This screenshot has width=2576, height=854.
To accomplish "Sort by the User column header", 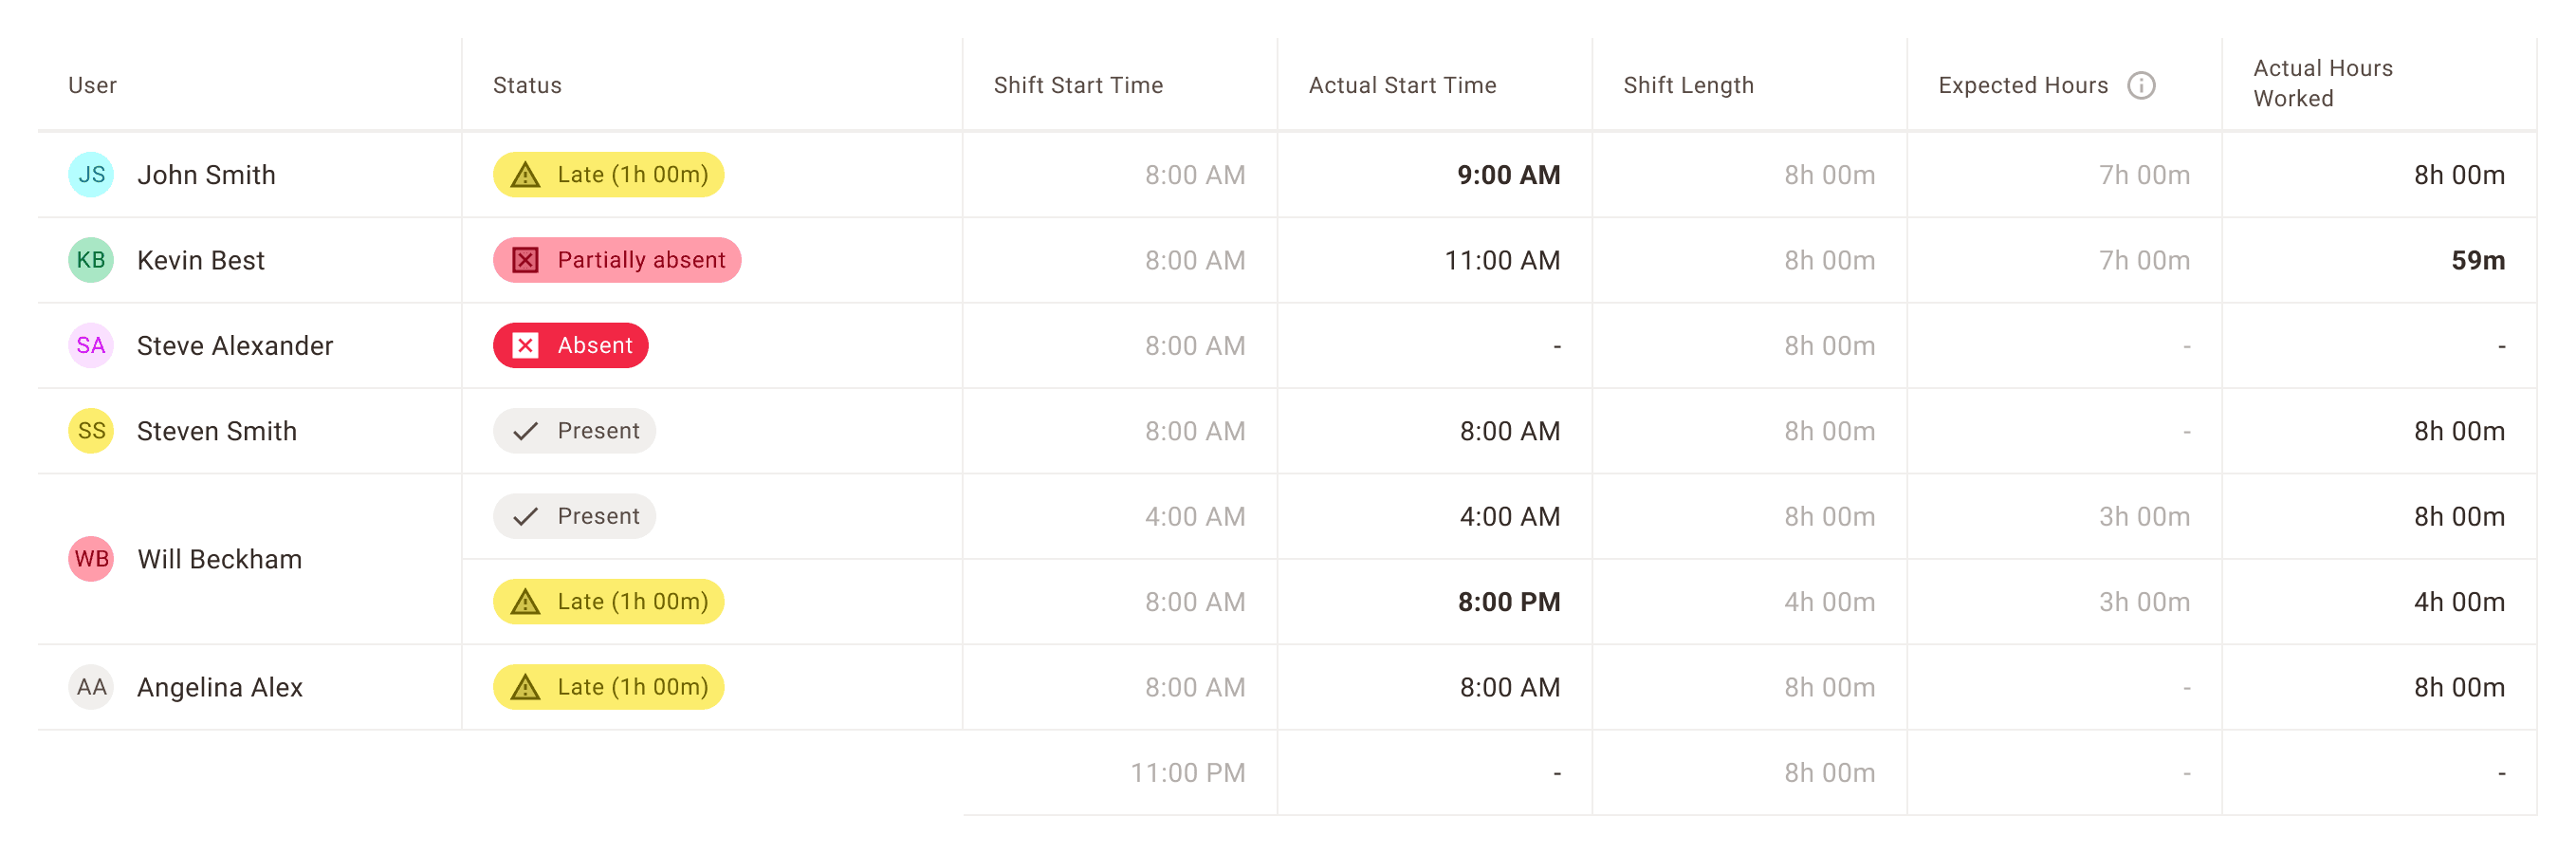I will pos(93,86).
